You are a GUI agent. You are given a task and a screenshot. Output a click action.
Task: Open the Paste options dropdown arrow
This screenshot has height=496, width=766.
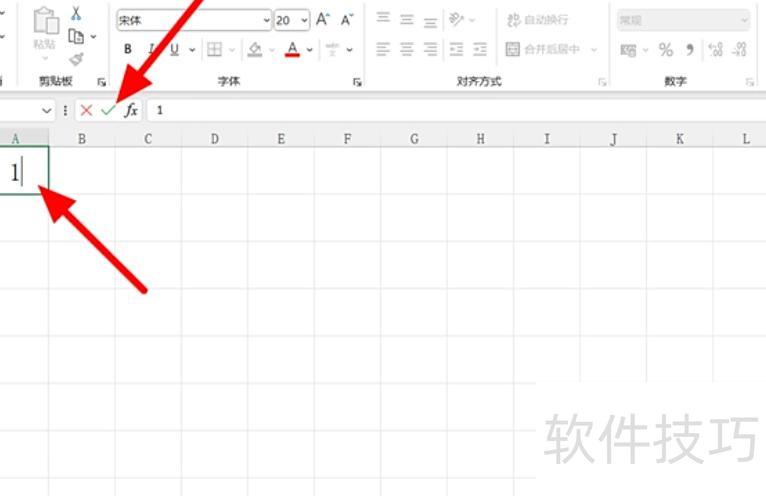click(x=45, y=59)
